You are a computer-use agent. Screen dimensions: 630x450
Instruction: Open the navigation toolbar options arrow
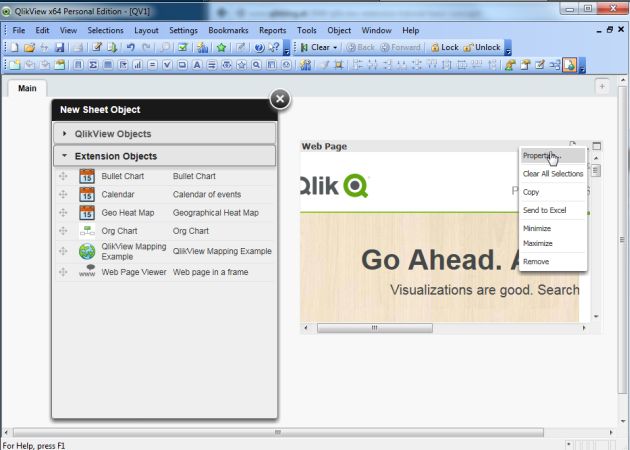pos(508,48)
